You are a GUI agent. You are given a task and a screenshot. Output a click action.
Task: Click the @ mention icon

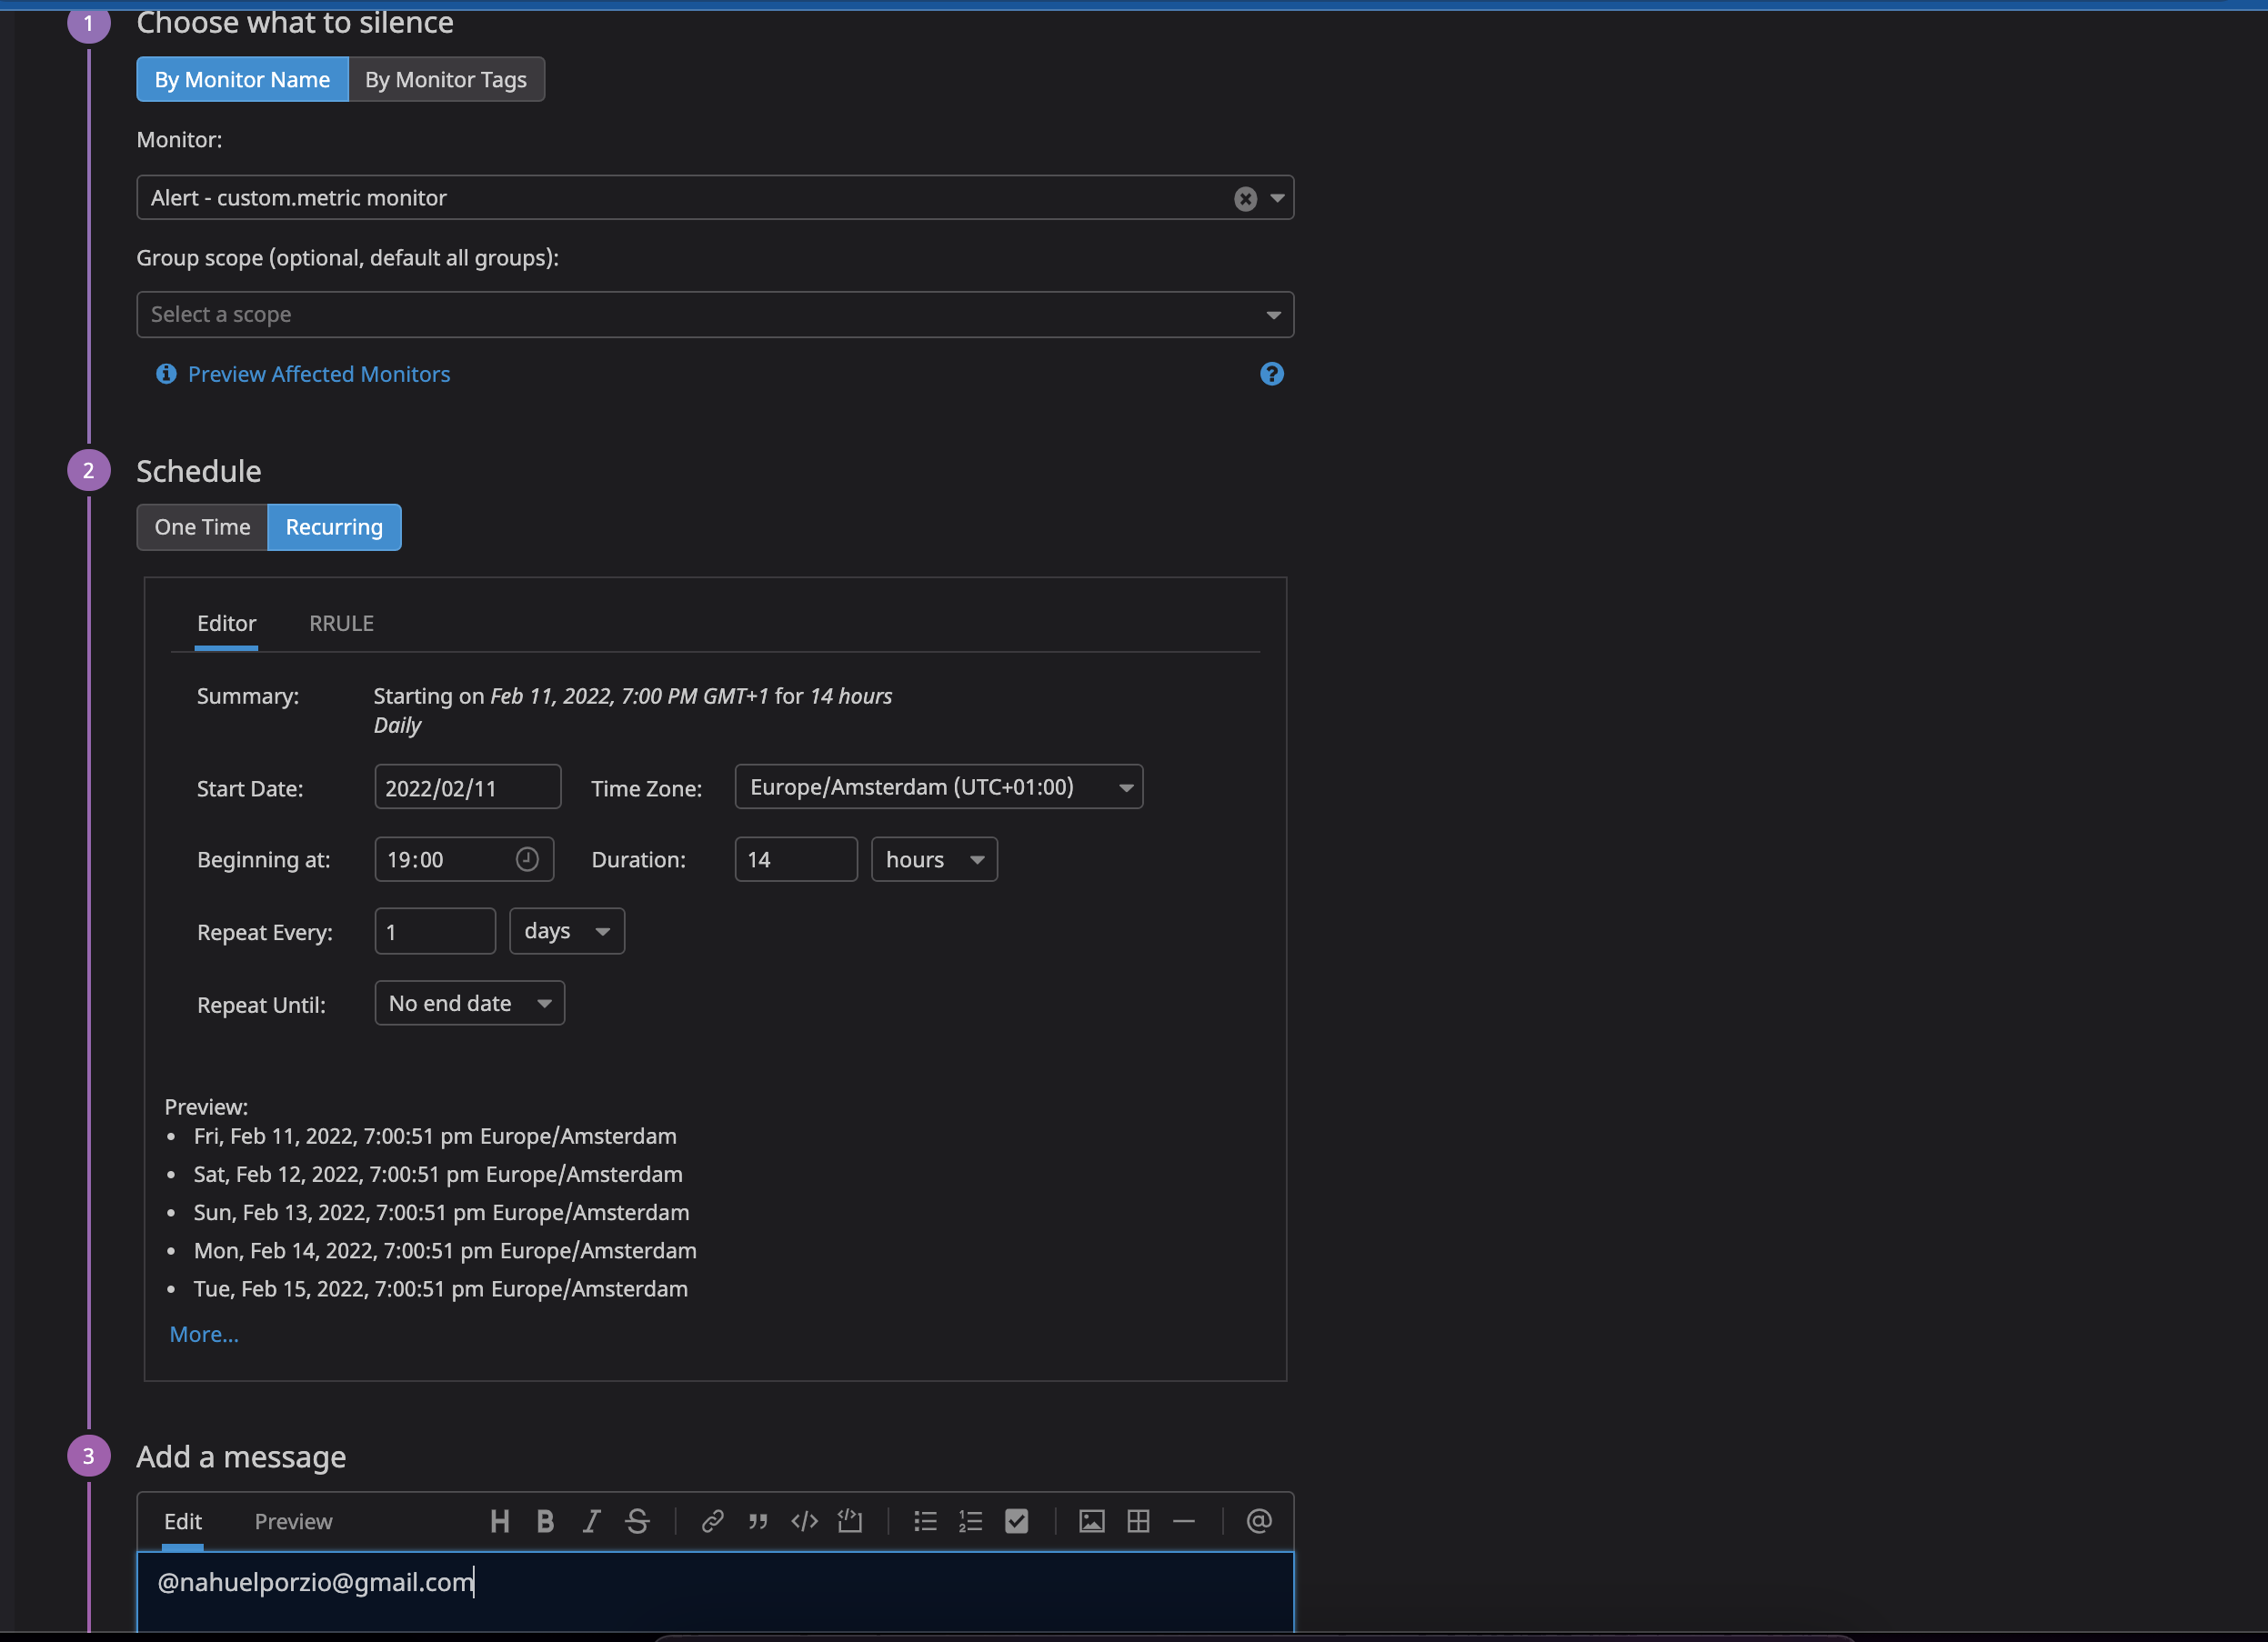(1259, 1521)
